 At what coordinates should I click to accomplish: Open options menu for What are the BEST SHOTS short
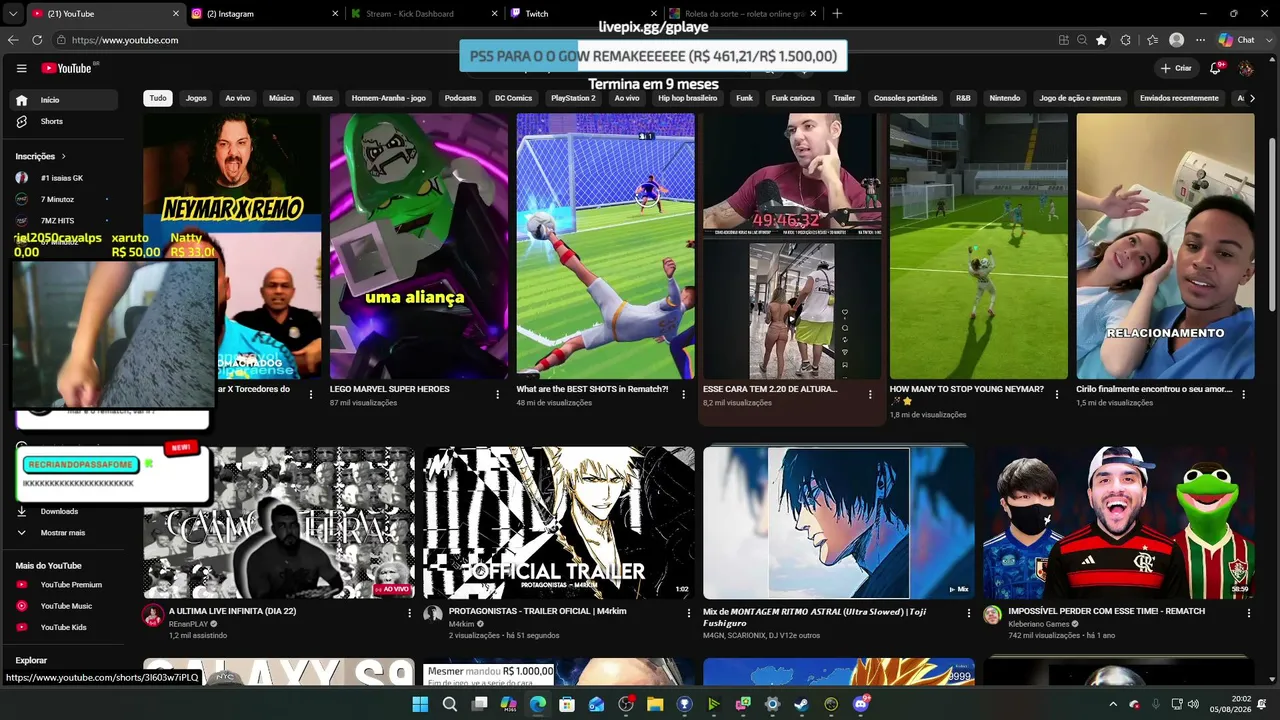point(684,395)
